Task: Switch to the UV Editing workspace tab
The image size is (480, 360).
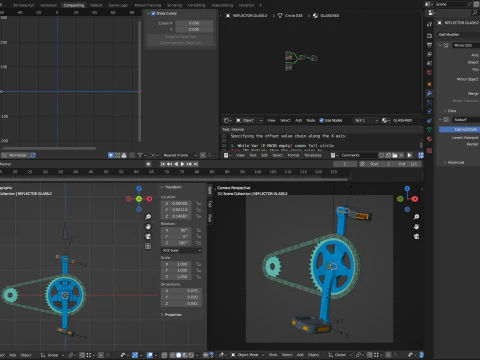Action: click(x=197, y=5)
